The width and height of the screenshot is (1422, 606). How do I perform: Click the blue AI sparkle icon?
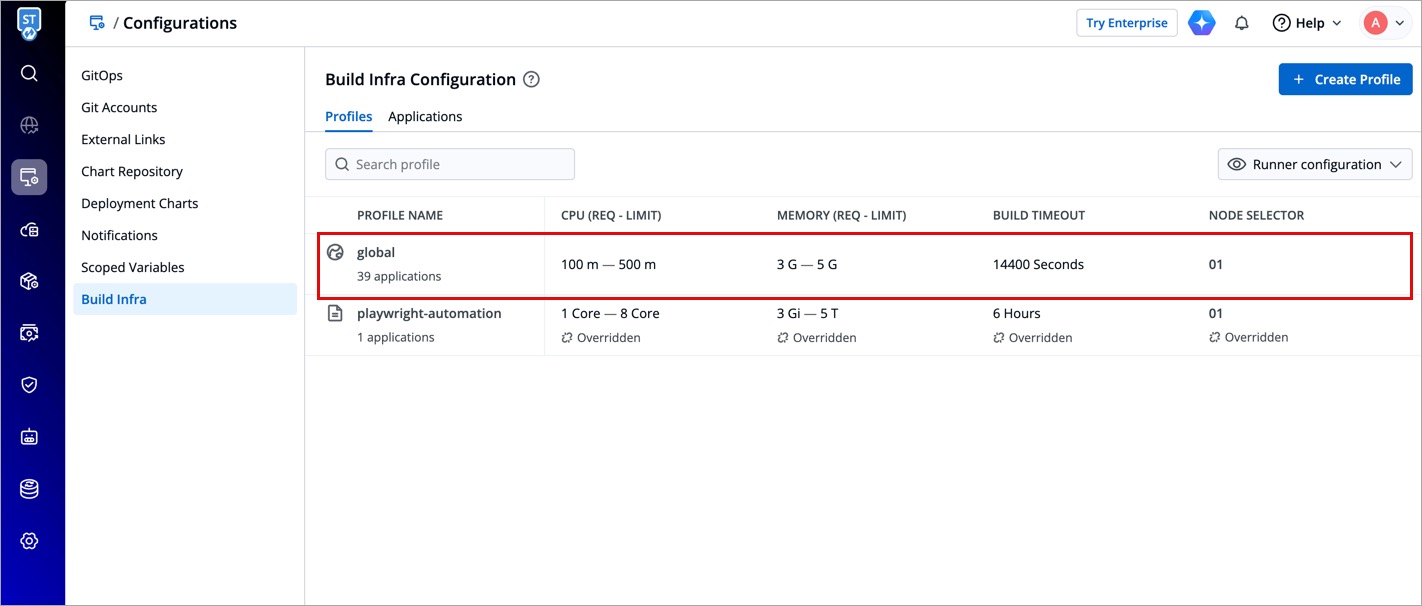pyautogui.click(x=1202, y=23)
